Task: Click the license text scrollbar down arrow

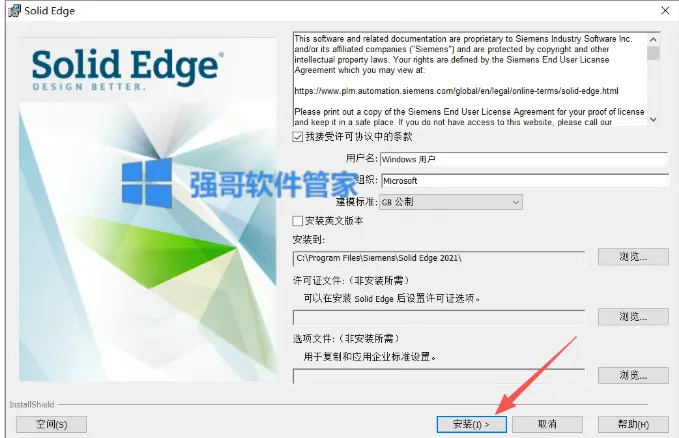Action: coord(653,120)
